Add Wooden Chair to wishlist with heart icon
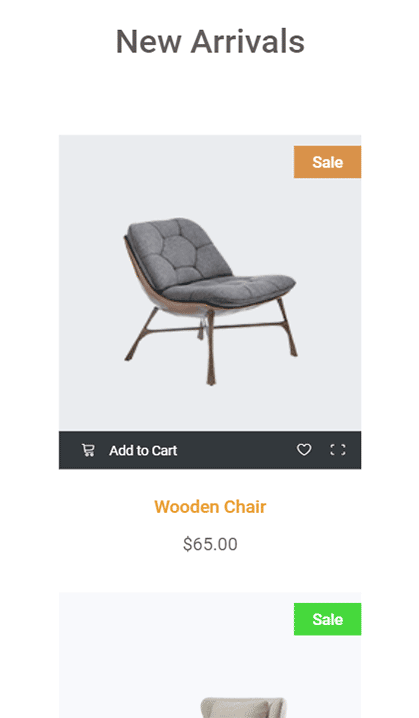 click(304, 450)
